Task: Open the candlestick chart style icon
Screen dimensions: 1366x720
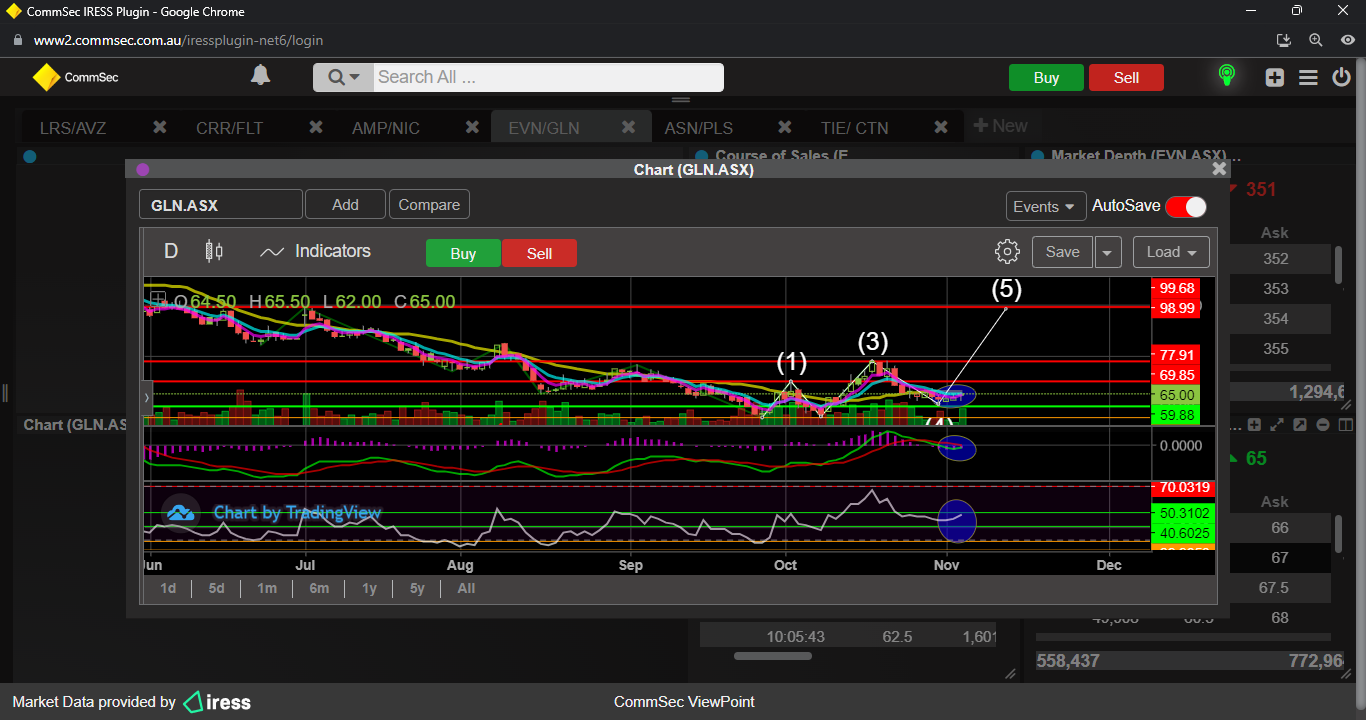Action: (213, 251)
